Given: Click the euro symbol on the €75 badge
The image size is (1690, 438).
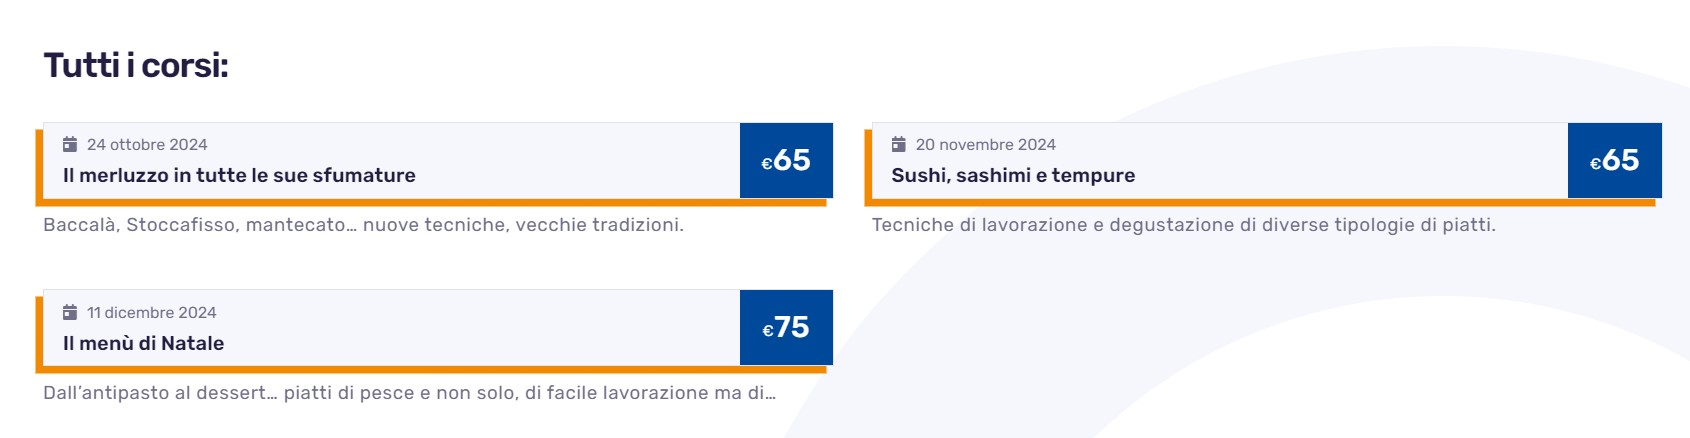Looking at the screenshot, I should 768,331.
